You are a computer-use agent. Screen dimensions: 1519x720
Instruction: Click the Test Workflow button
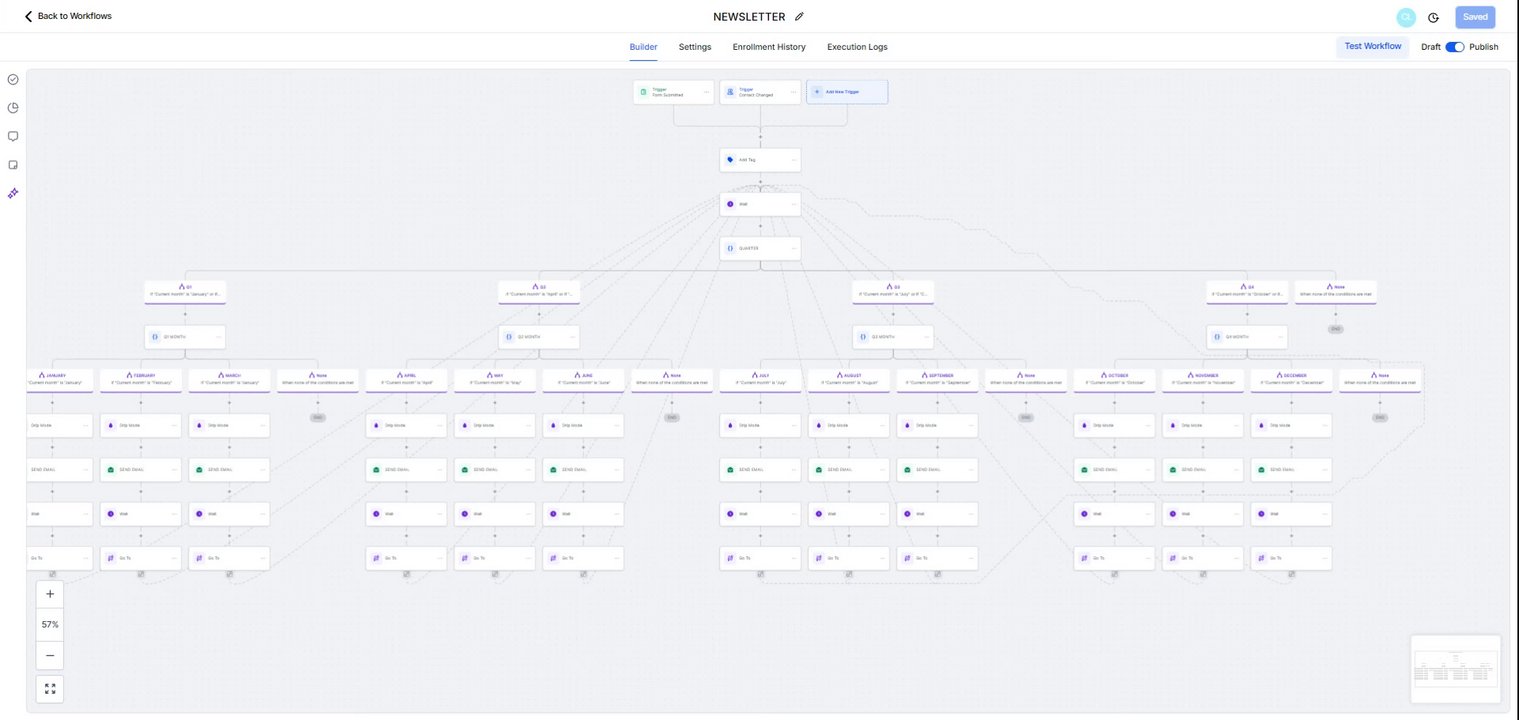1372,46
